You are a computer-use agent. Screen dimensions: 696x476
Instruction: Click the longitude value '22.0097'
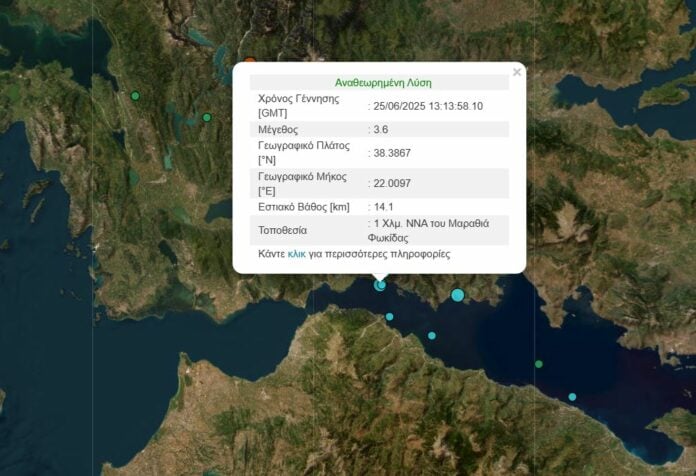coord(392,183)
